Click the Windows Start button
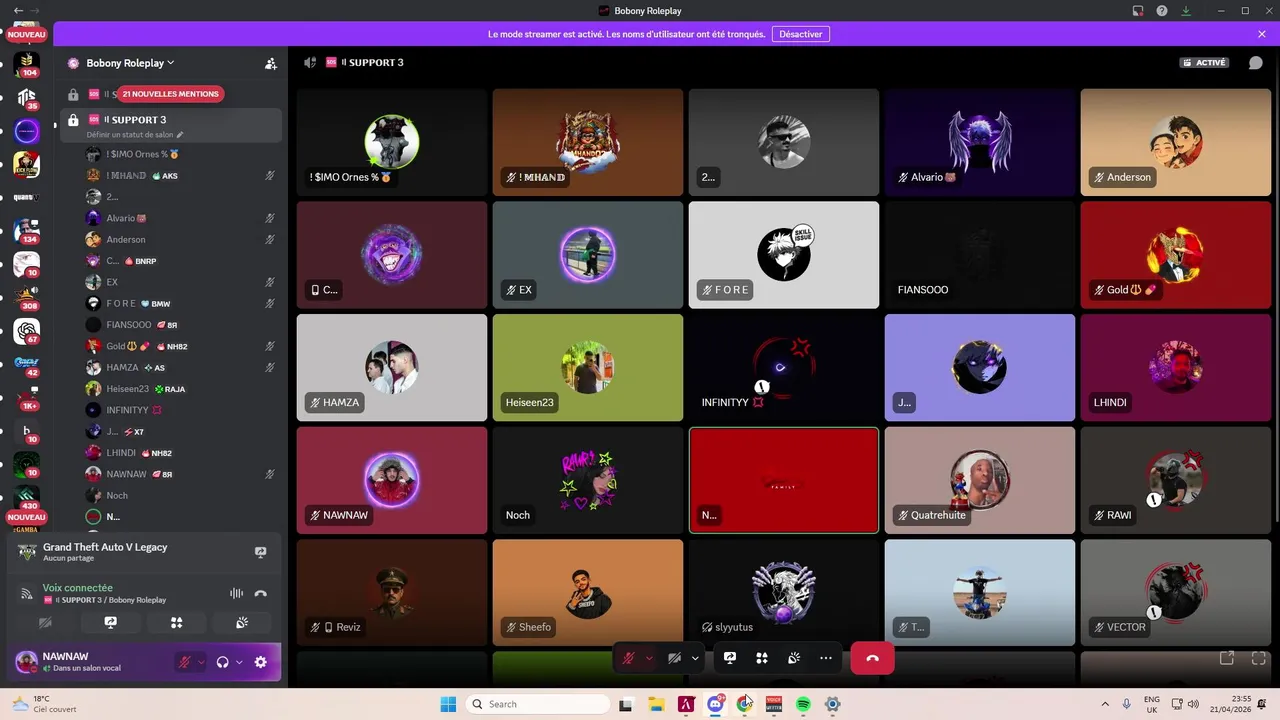1280x720 pixels. 448,704
